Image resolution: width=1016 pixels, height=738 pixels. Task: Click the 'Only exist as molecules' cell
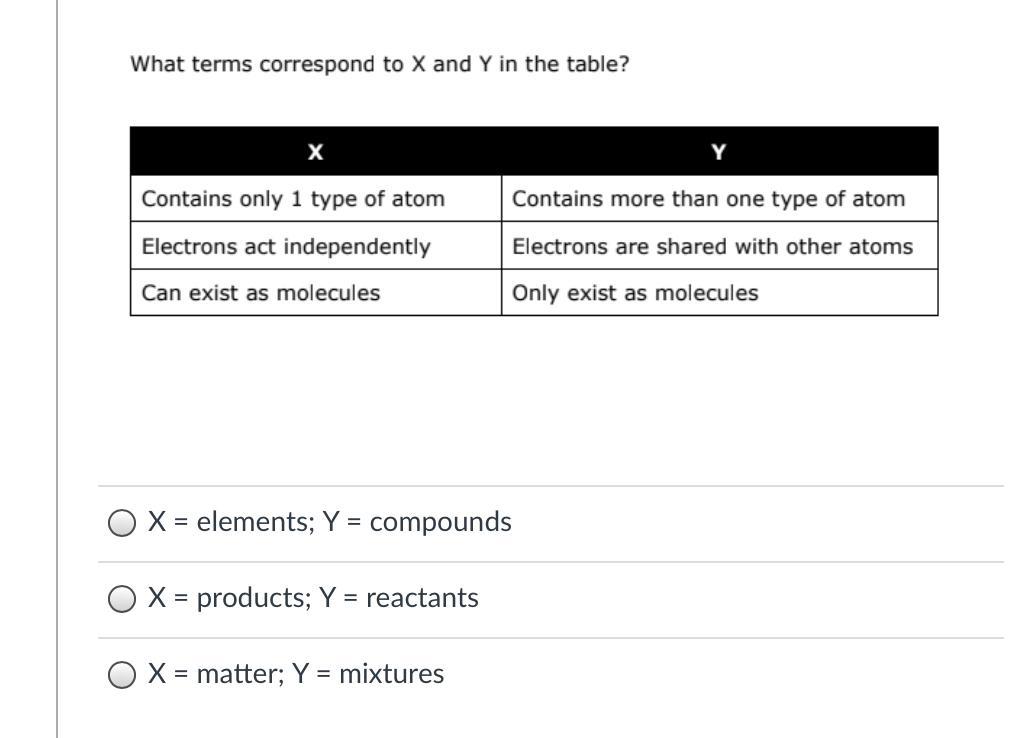[x=635, y=293]
